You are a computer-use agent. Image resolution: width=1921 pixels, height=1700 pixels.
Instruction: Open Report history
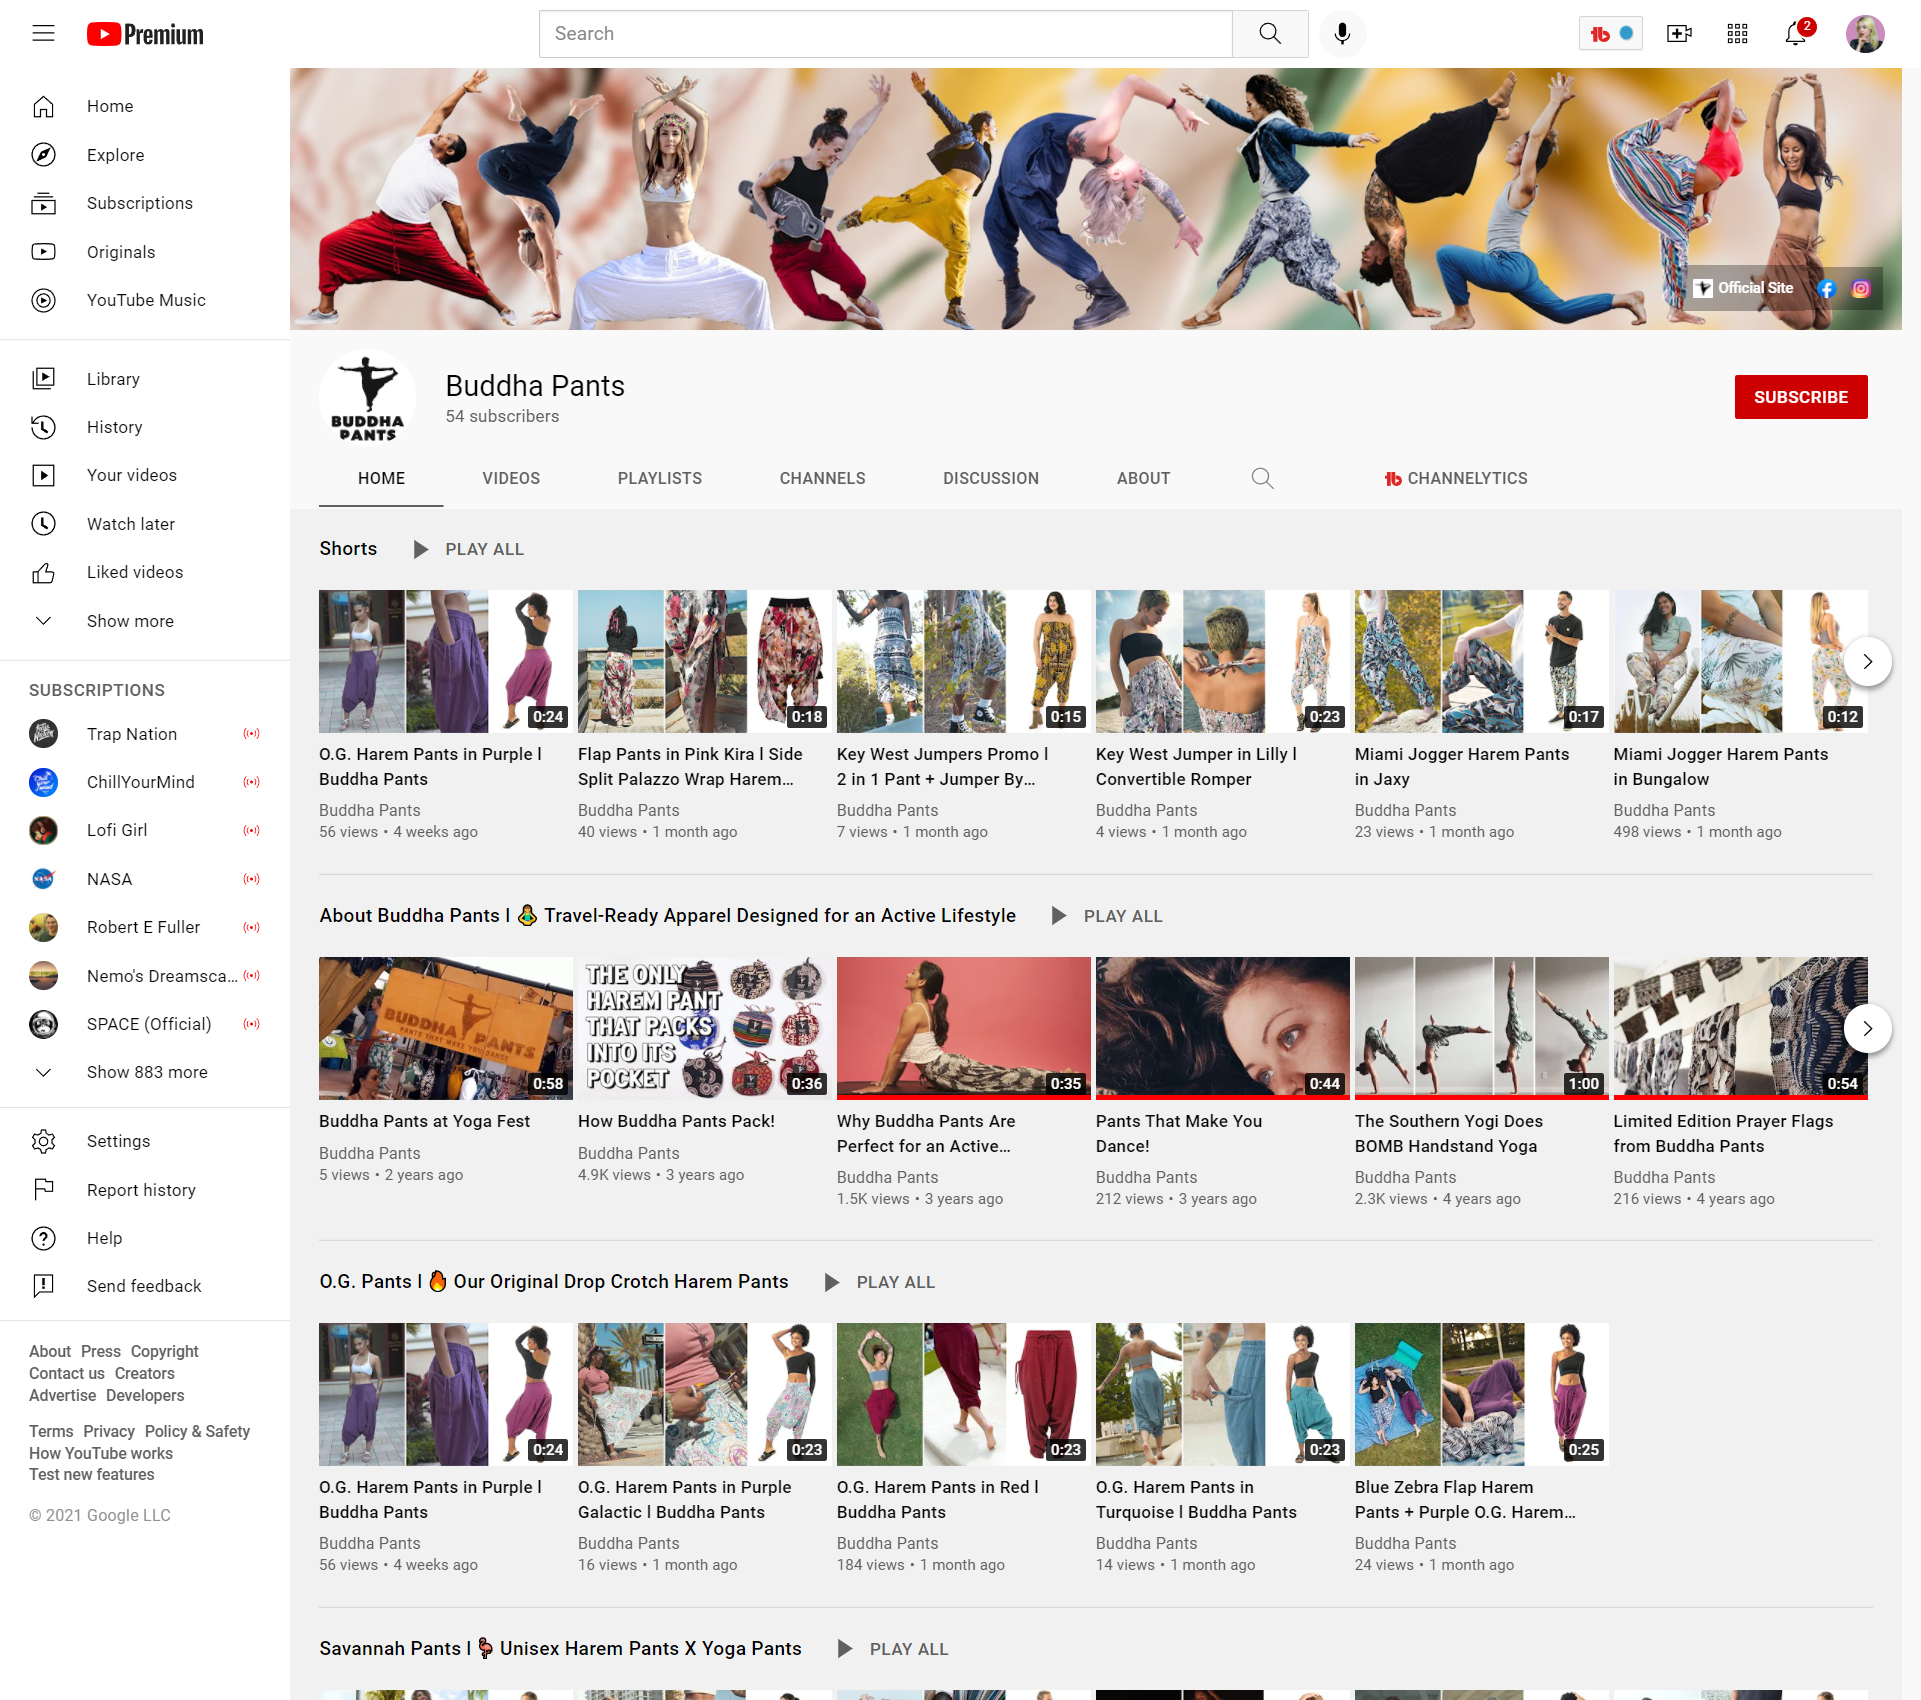[x=145, y=1190]
